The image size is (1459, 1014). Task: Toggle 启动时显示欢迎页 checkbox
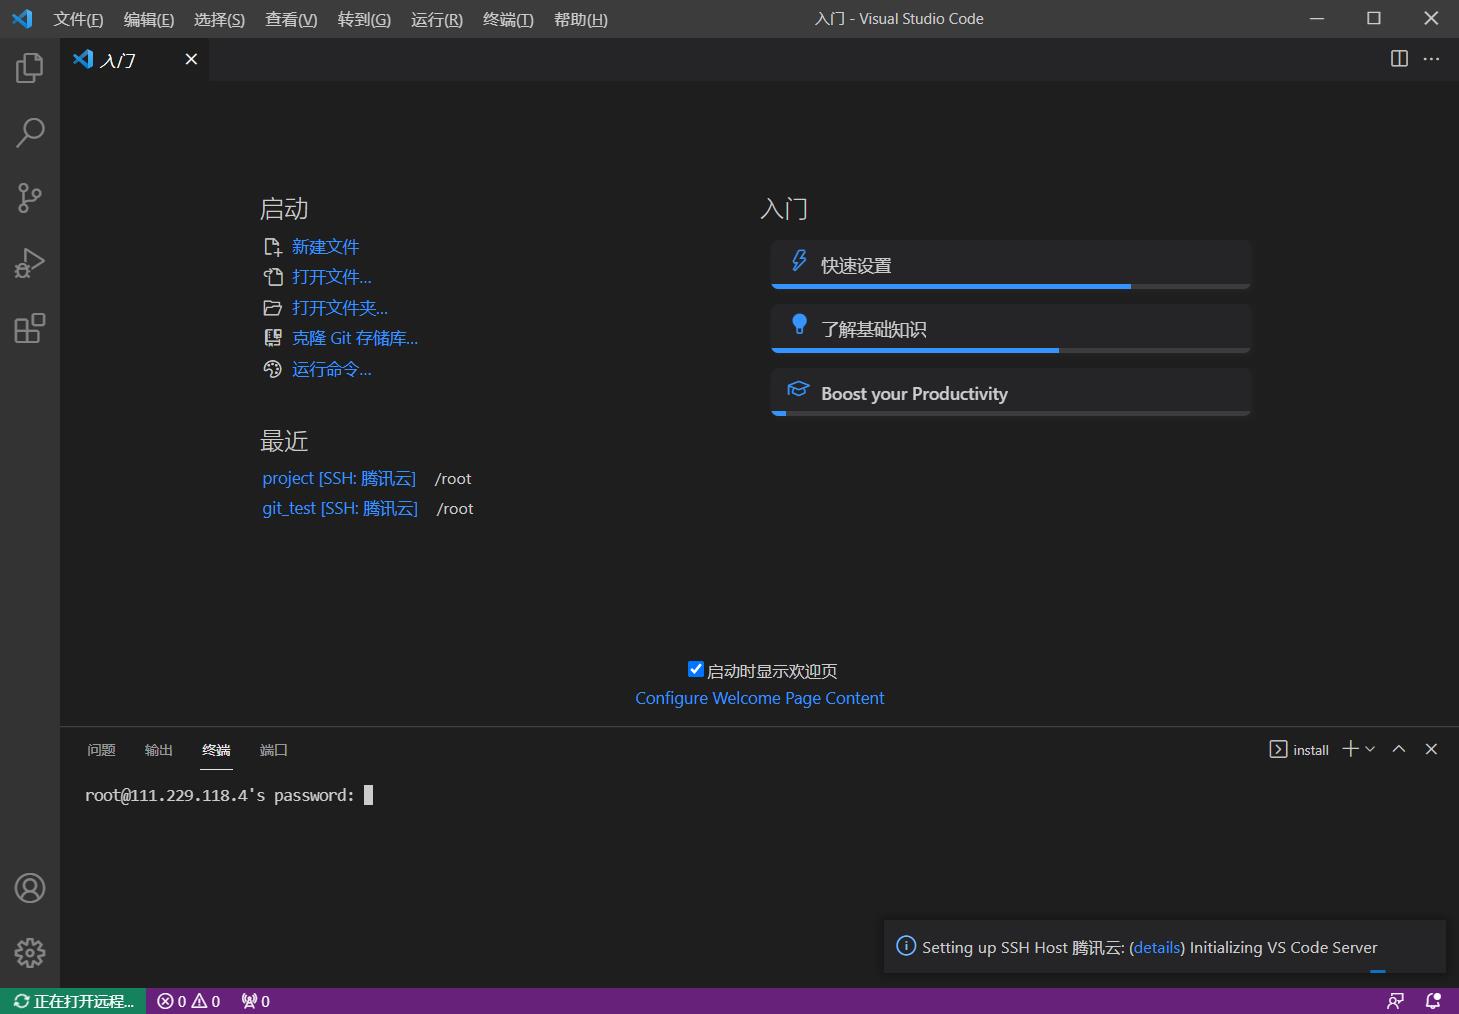point(696,669)
